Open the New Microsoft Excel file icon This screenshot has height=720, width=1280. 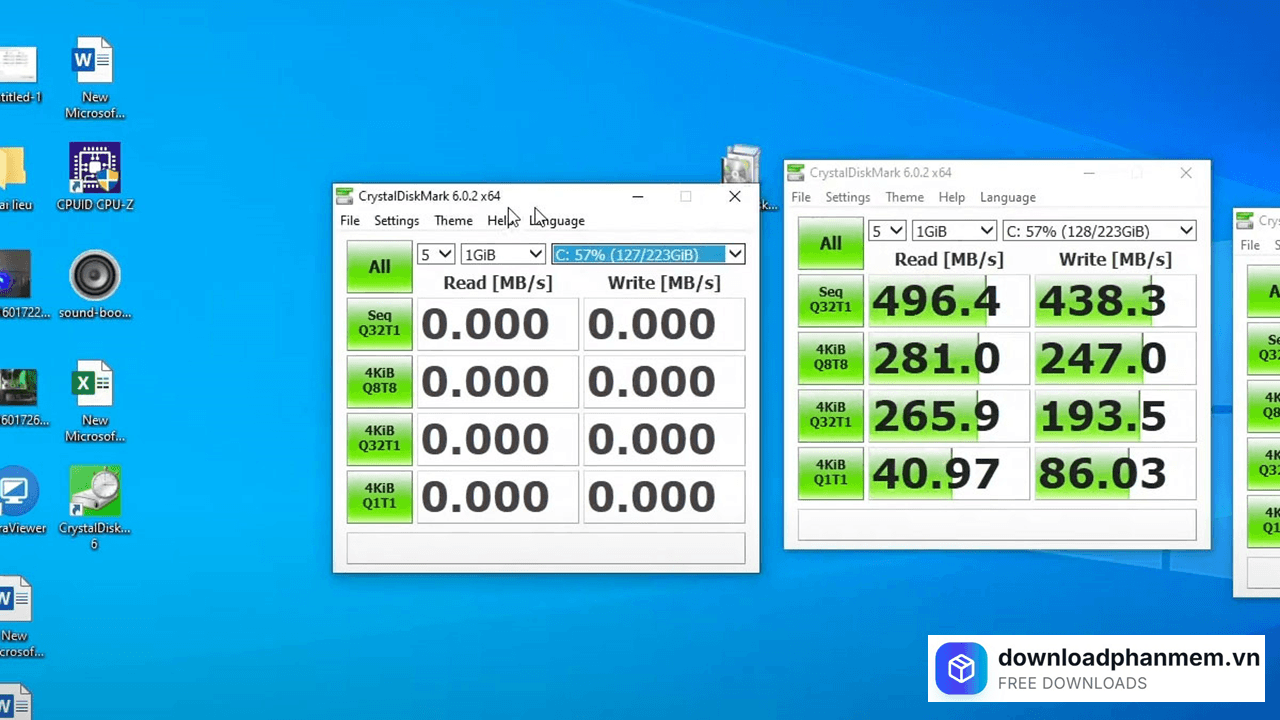95,384
